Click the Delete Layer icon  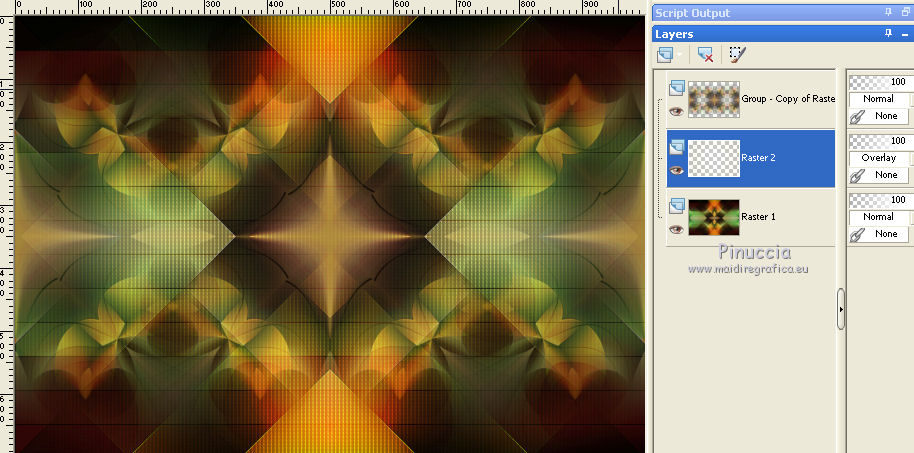pos(705,55)
